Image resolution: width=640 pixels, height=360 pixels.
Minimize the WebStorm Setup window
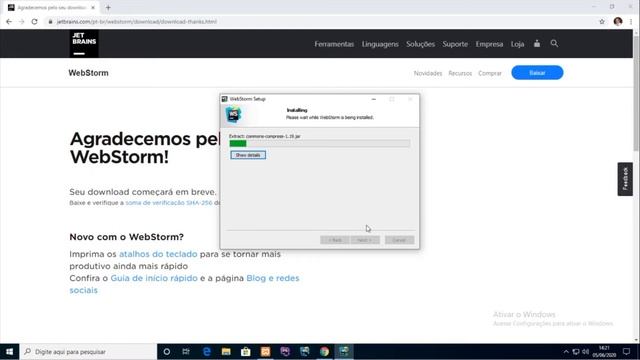(x=373, y=99)
